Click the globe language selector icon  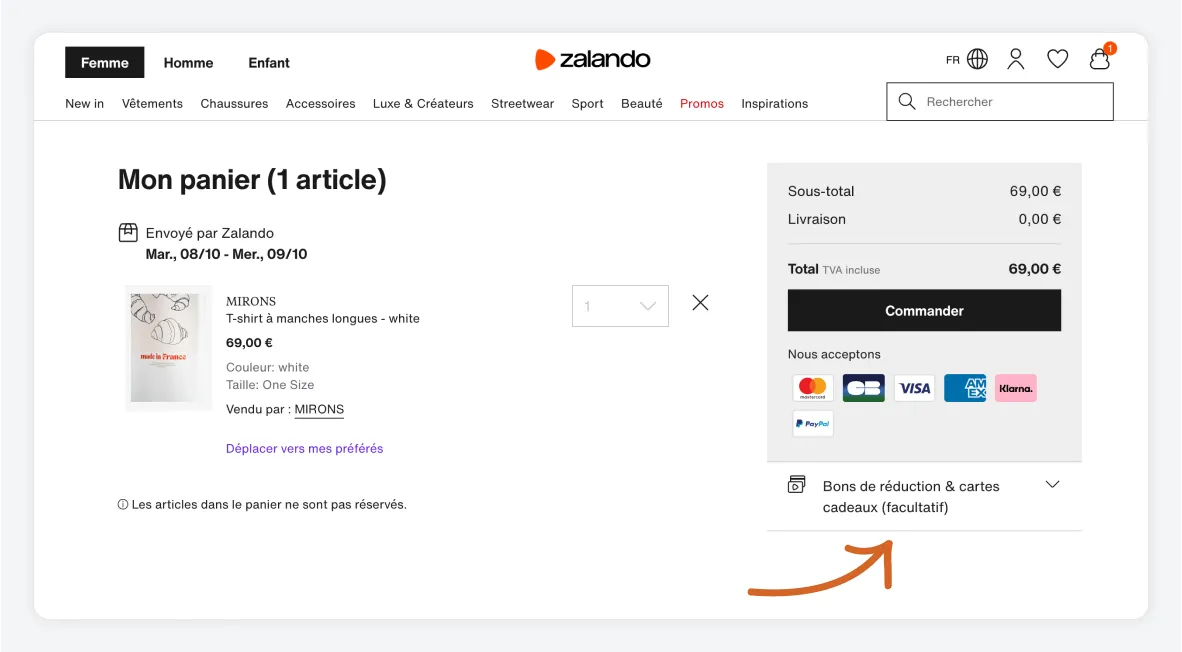click(x=977, y=60)
